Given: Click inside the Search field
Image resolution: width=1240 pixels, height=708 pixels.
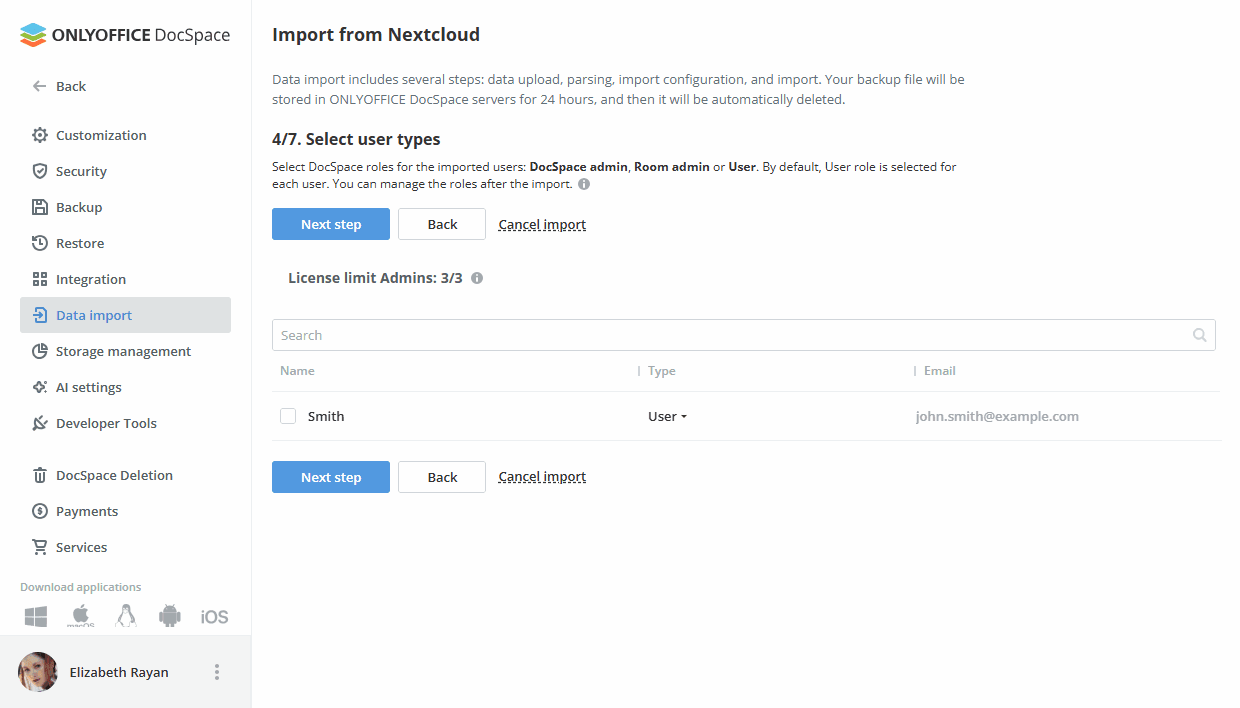Looking at the screenshot, I should [600, 334].
